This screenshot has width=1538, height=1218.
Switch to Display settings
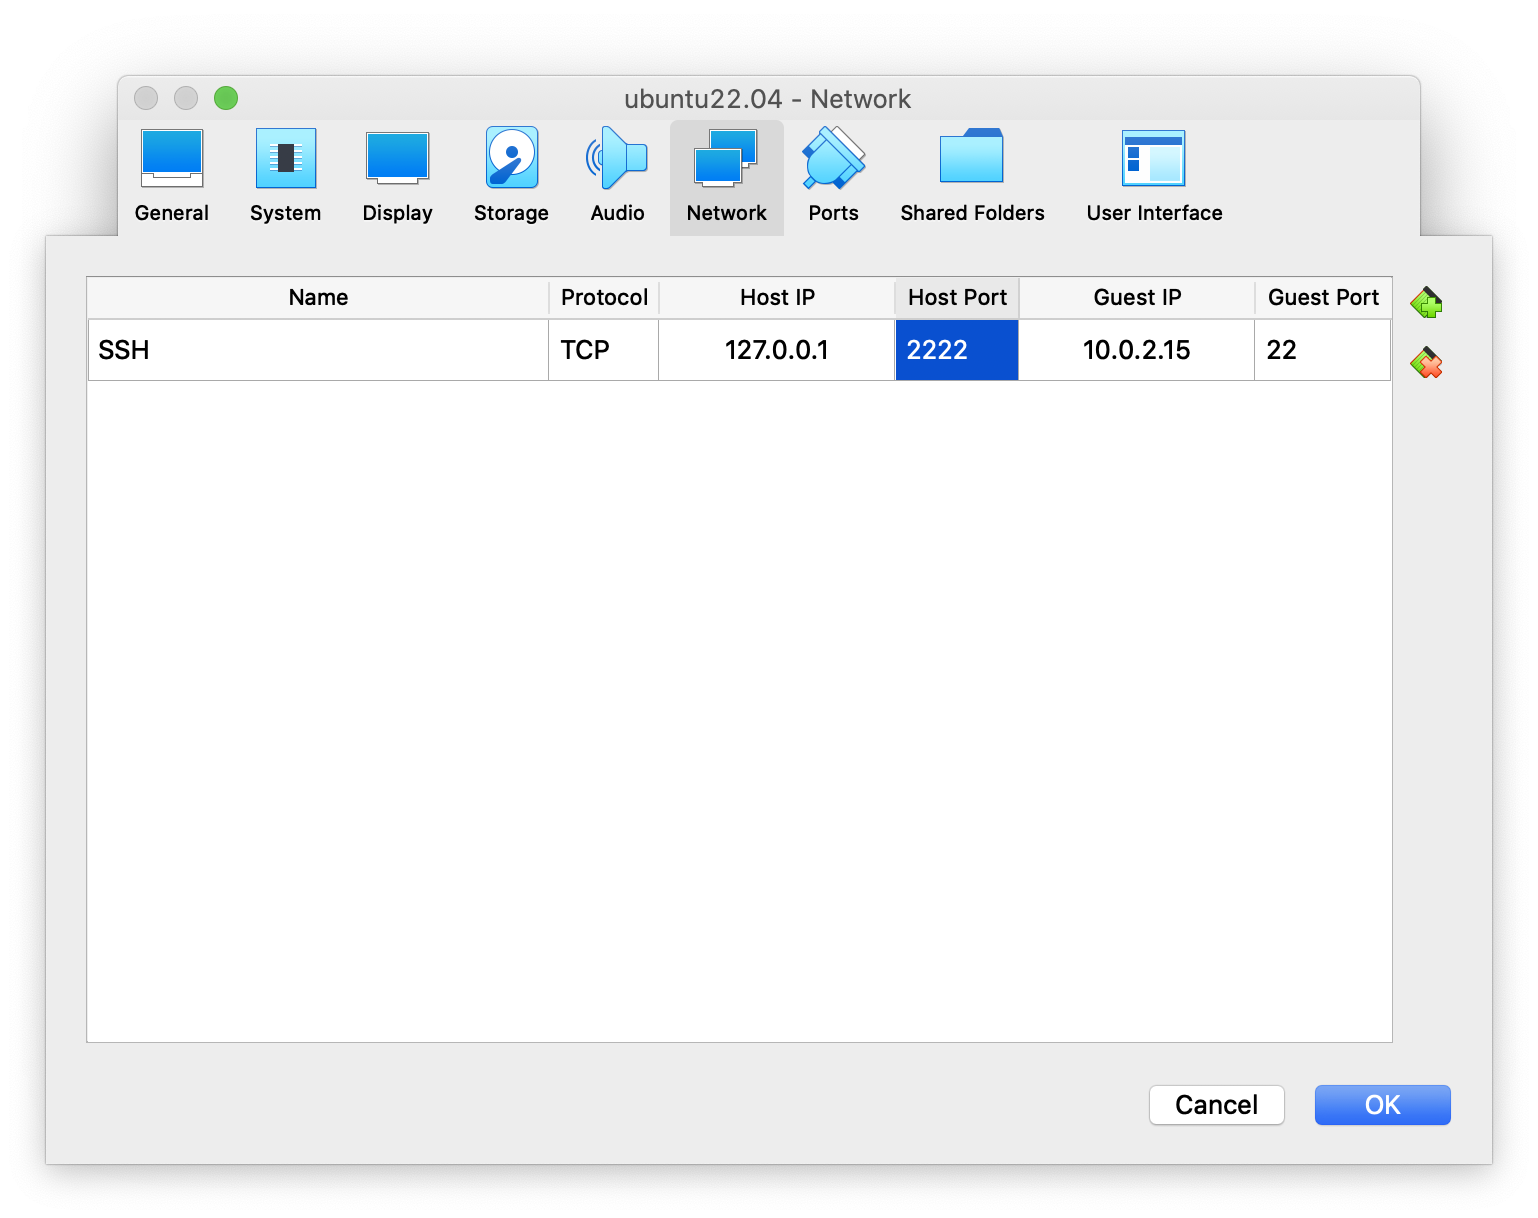pyautogui.click(x=397, y=176)
